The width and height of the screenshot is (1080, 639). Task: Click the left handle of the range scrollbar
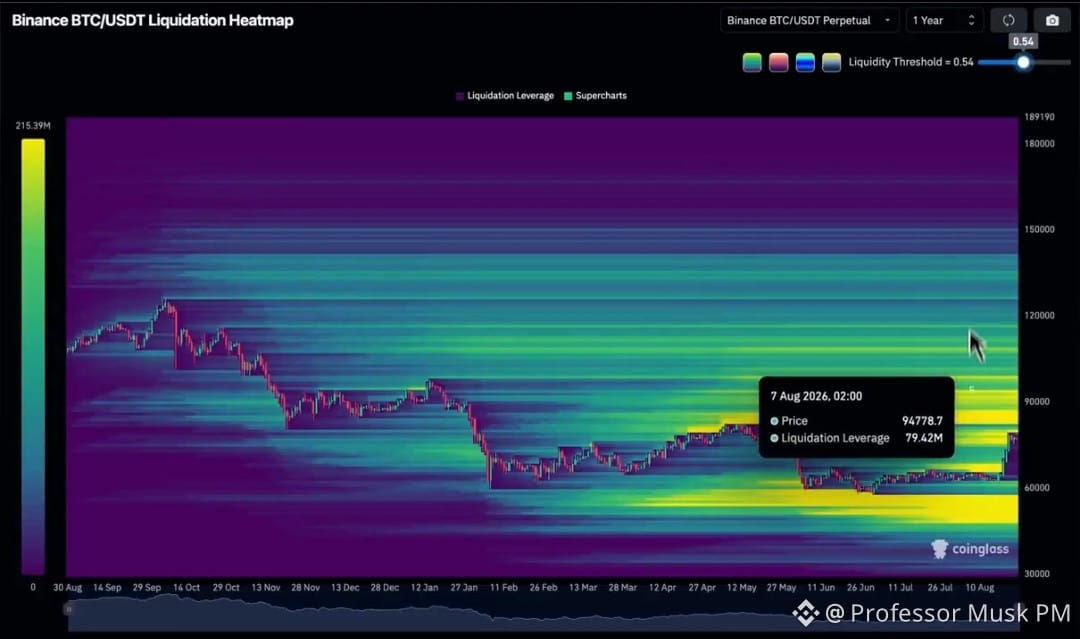(x=68, y=609)
